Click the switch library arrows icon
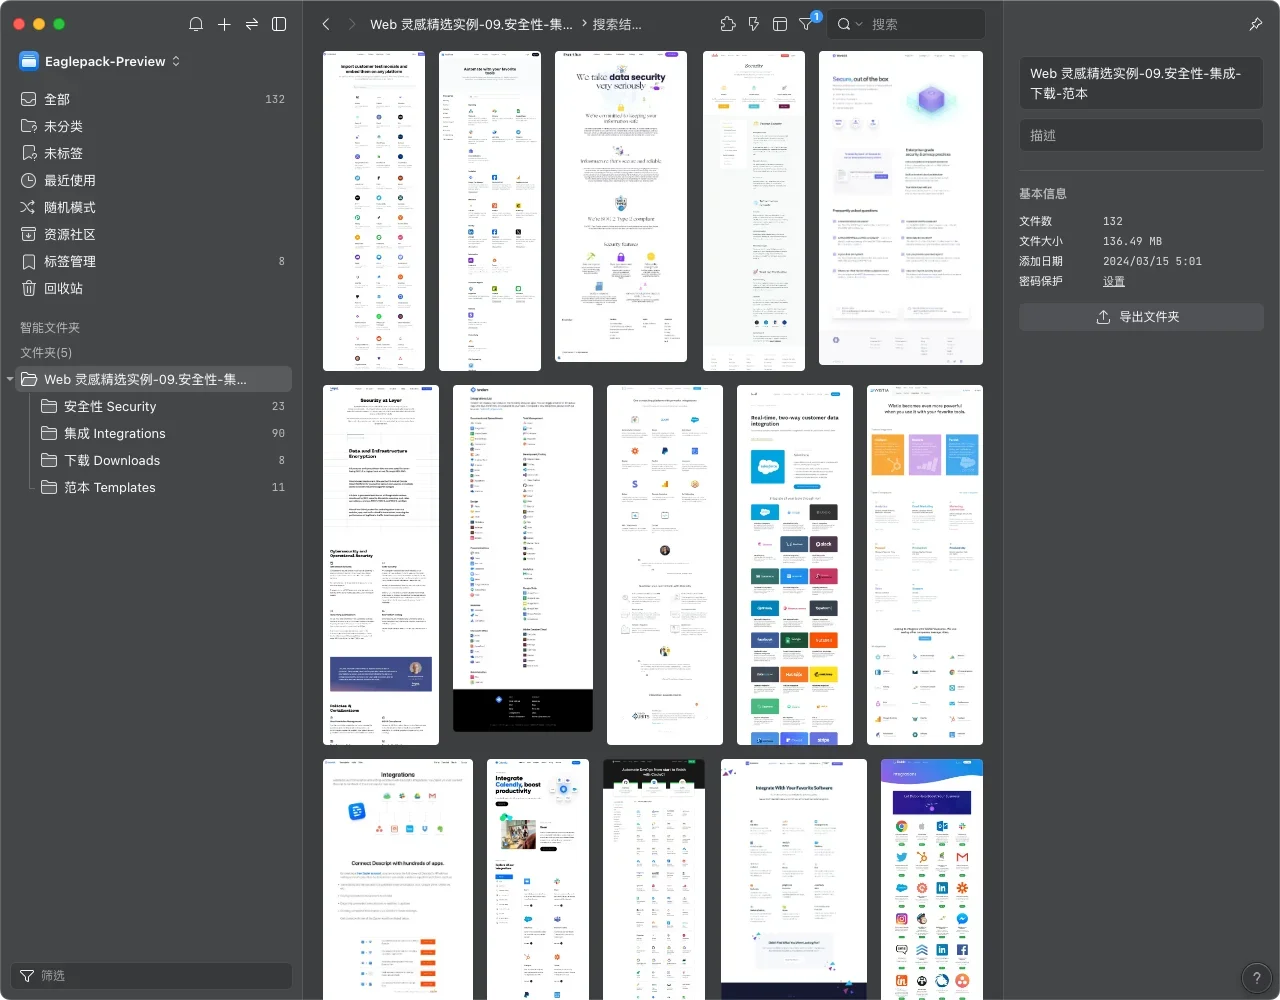This screenshot has width=1280, height=1000. click(252, 24)
